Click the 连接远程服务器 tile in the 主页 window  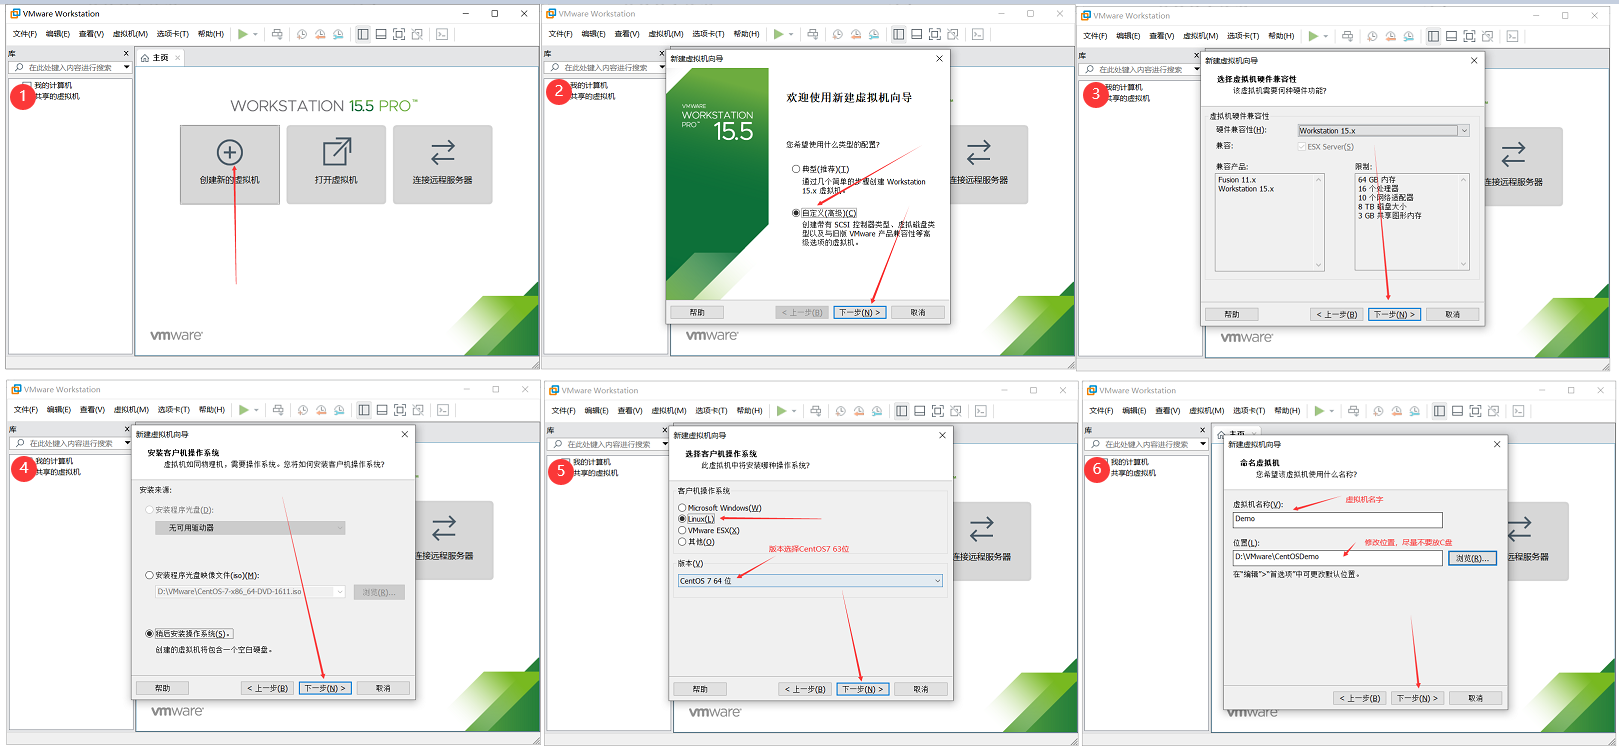pyautogui.click(x=442, y=164)
